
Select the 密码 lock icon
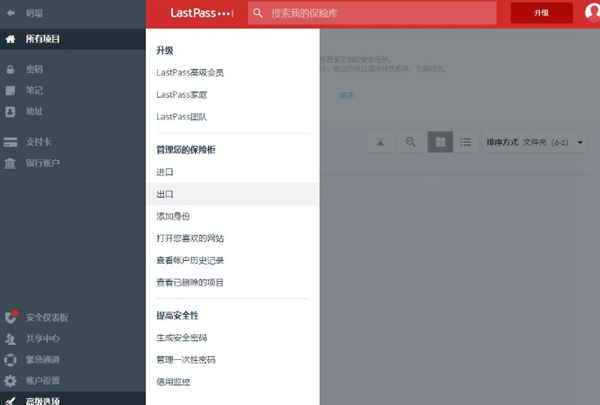tap(10, 69)
